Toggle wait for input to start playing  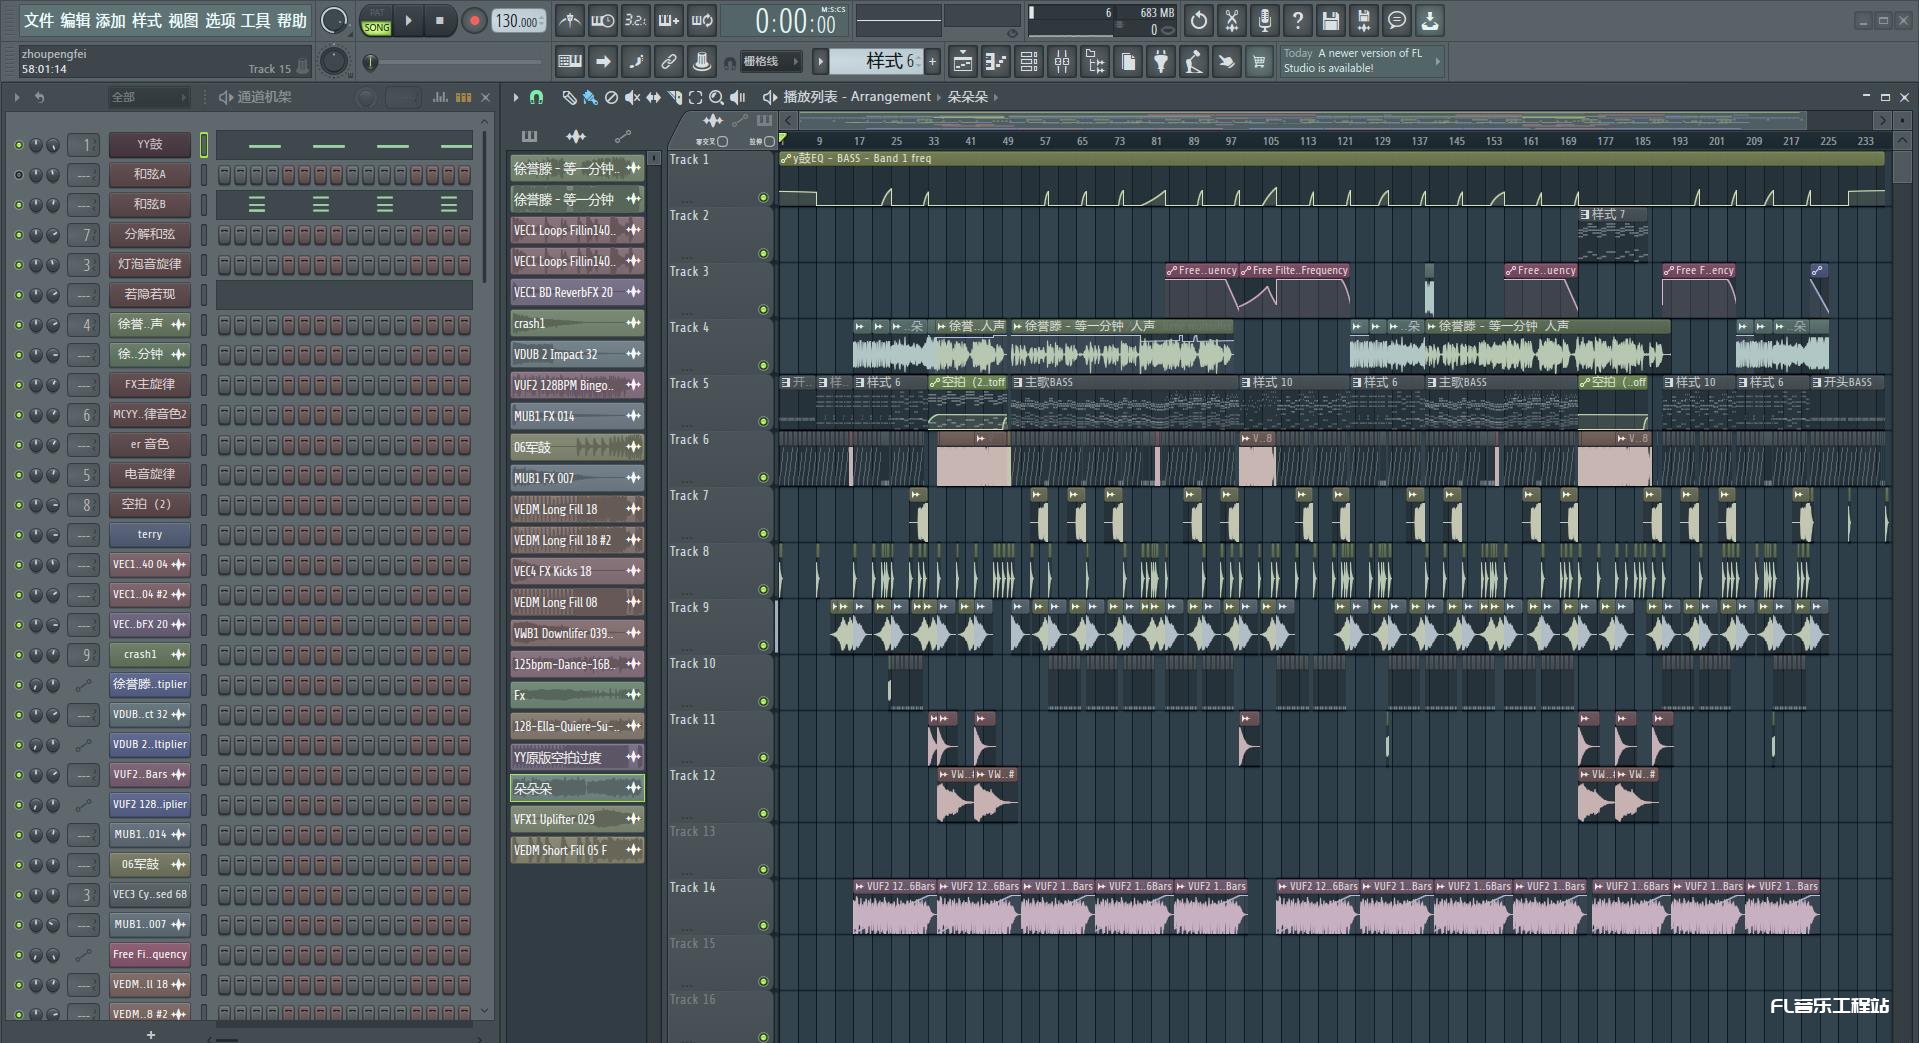pos(602,20)
